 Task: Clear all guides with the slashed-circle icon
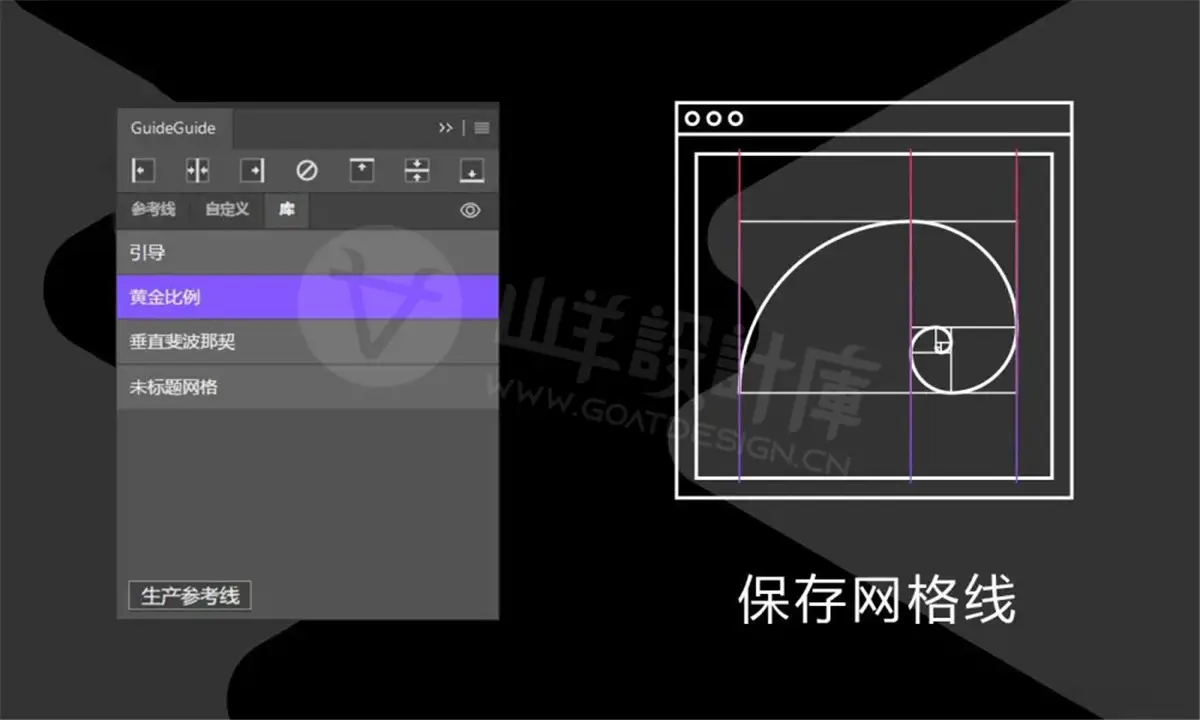pyautogui.click(x=307, y=171)
